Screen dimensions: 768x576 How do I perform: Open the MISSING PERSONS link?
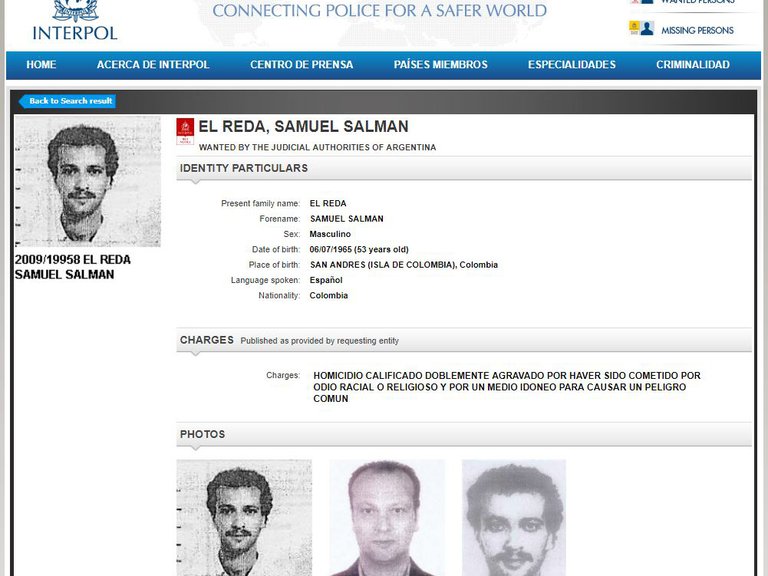point(697,30)
